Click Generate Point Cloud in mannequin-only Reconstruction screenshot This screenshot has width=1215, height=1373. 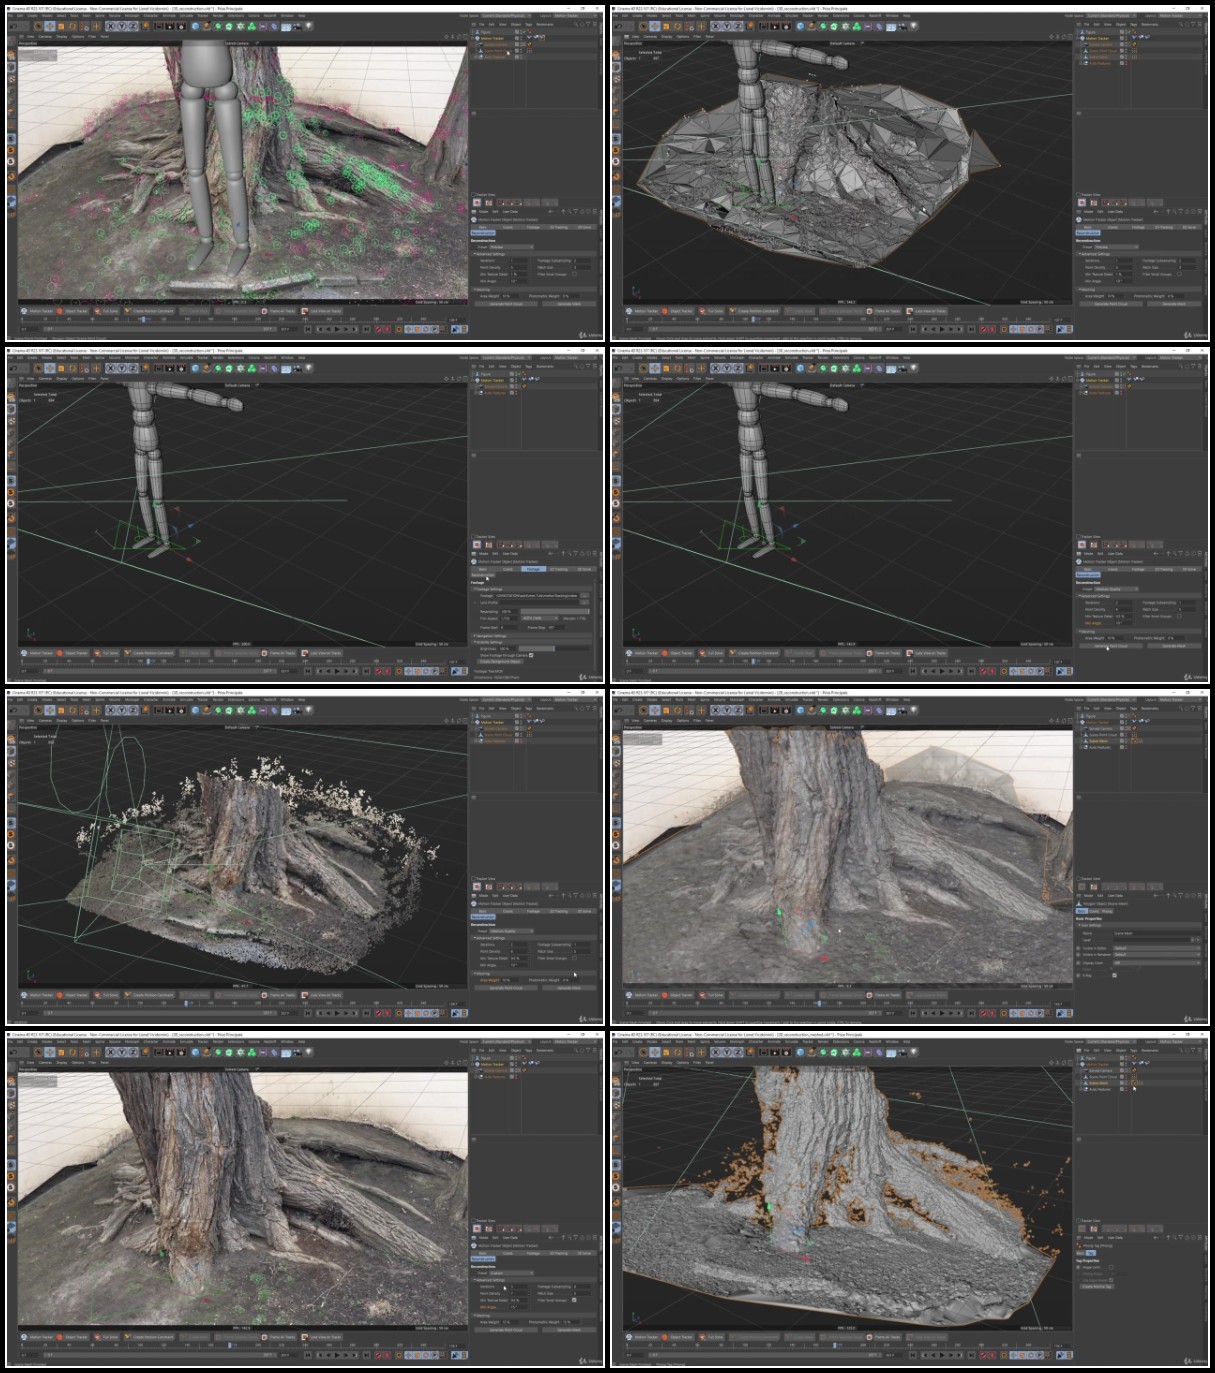1110,646
